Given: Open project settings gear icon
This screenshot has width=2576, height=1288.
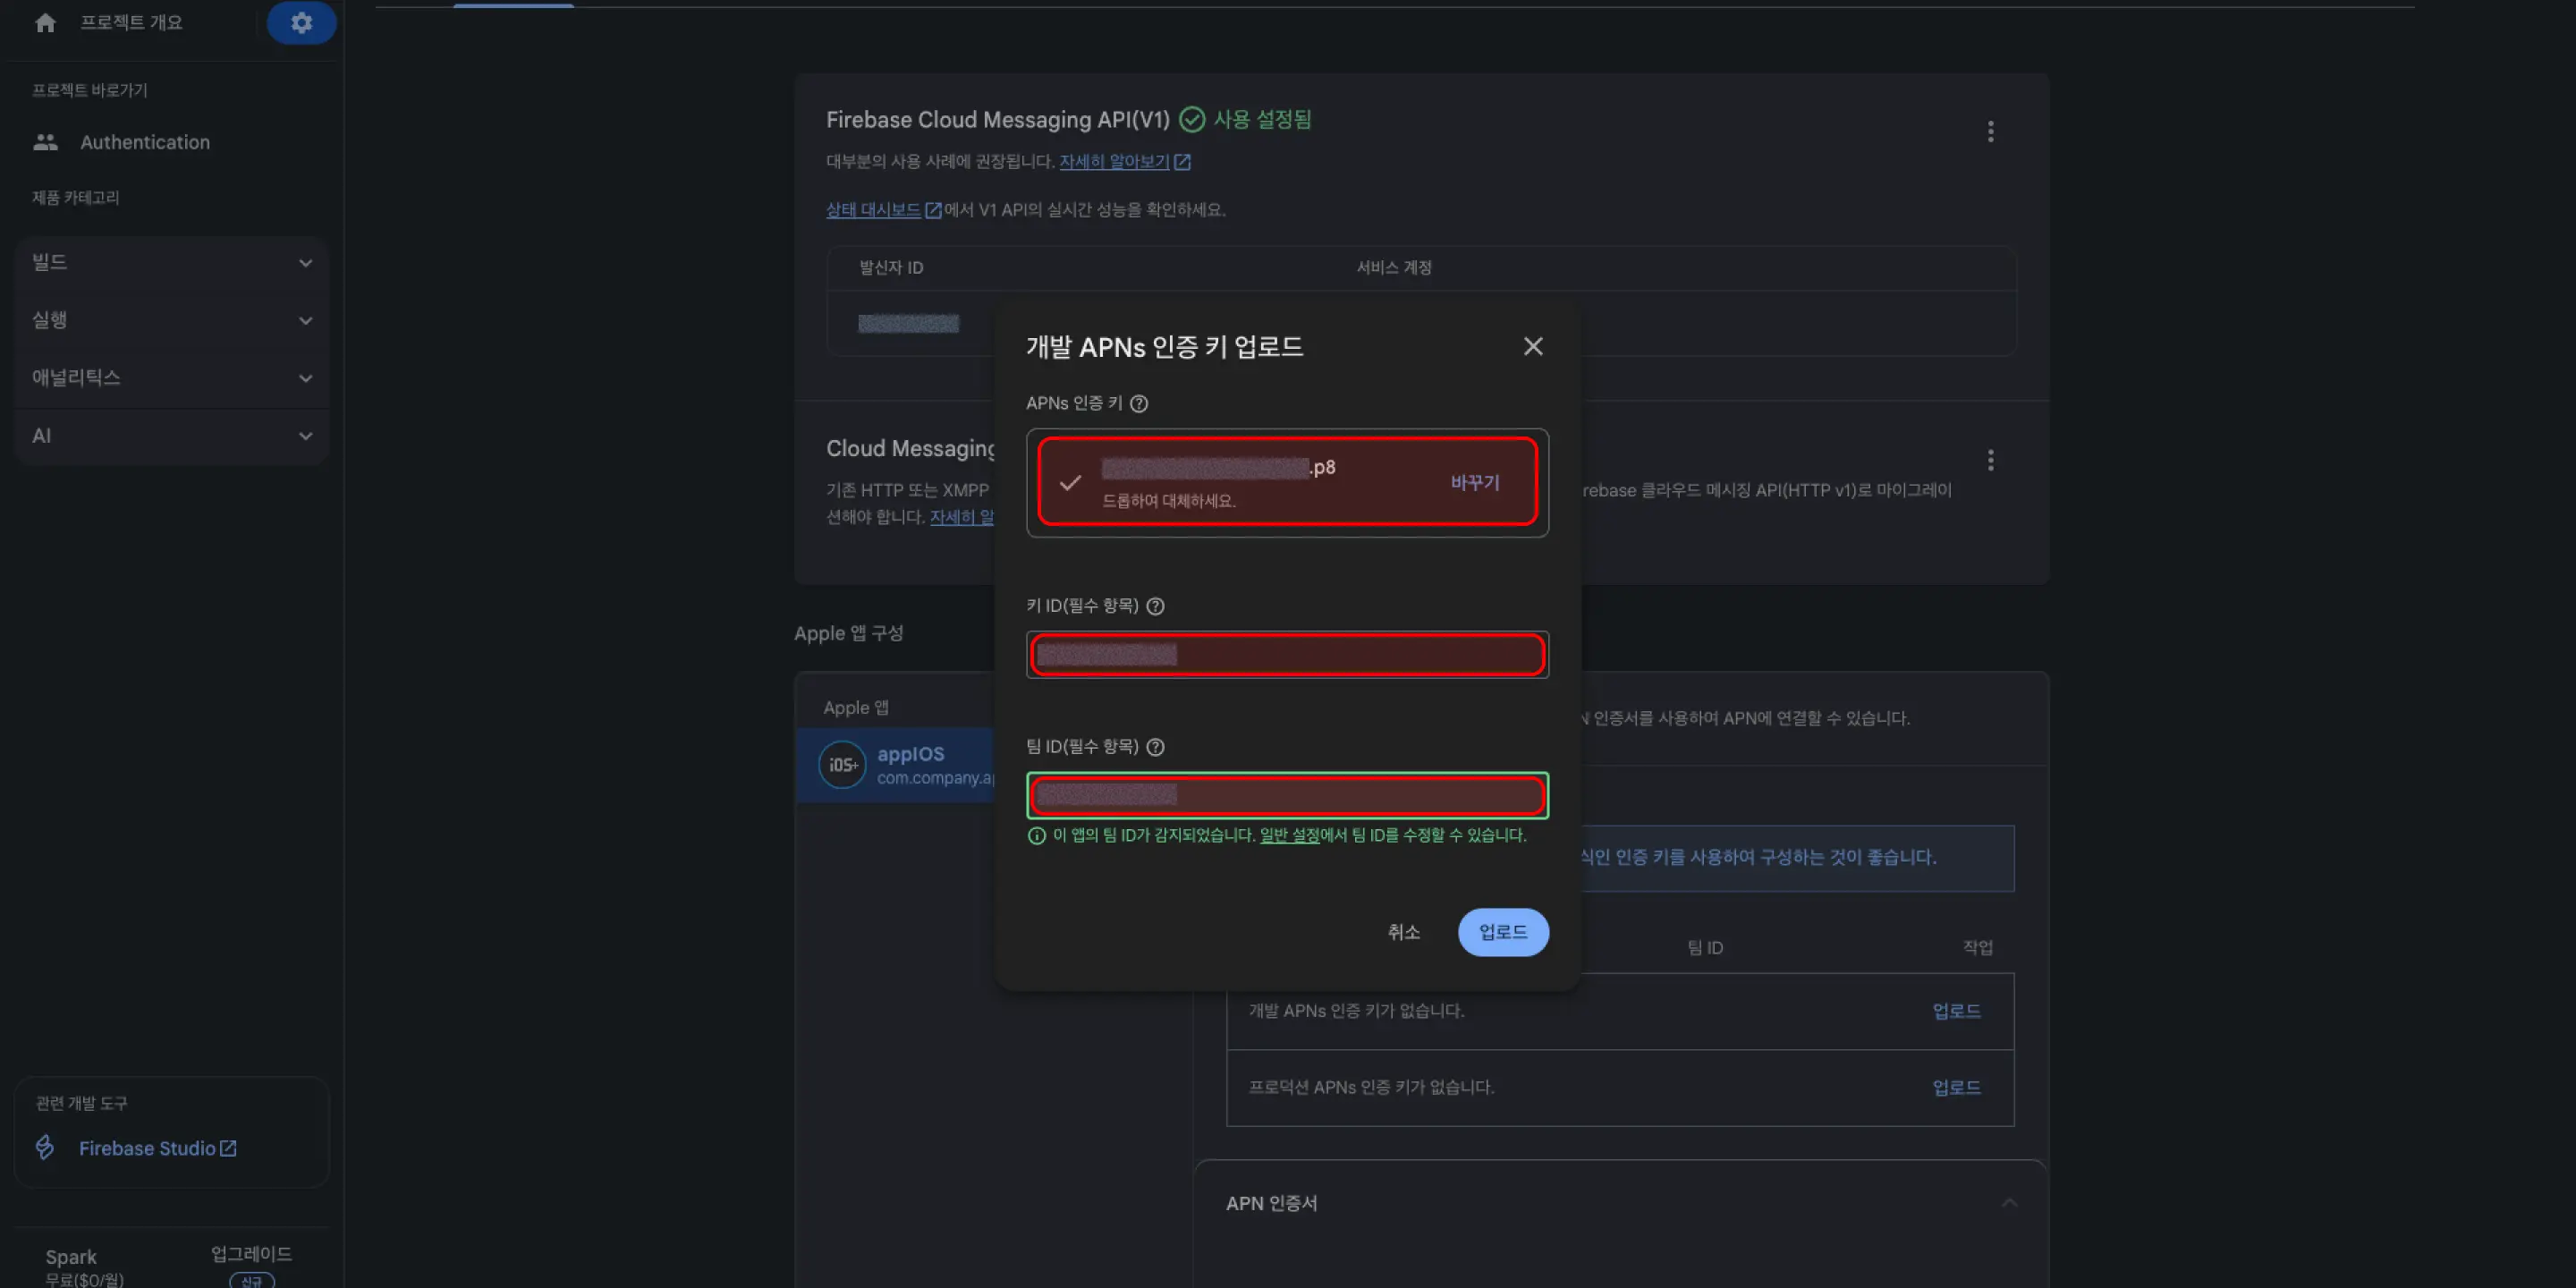Looking at the screenshot, I should [x=301, y=22].
